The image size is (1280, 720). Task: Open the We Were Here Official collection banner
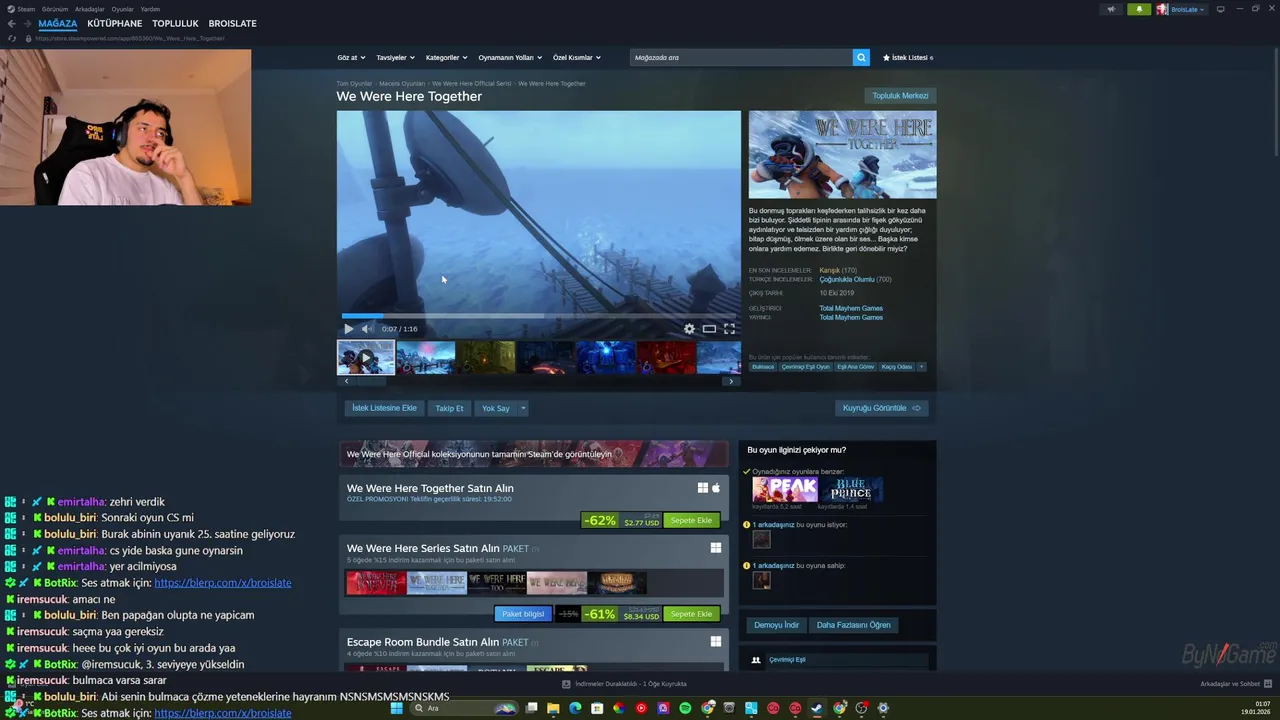click(534, 454)
